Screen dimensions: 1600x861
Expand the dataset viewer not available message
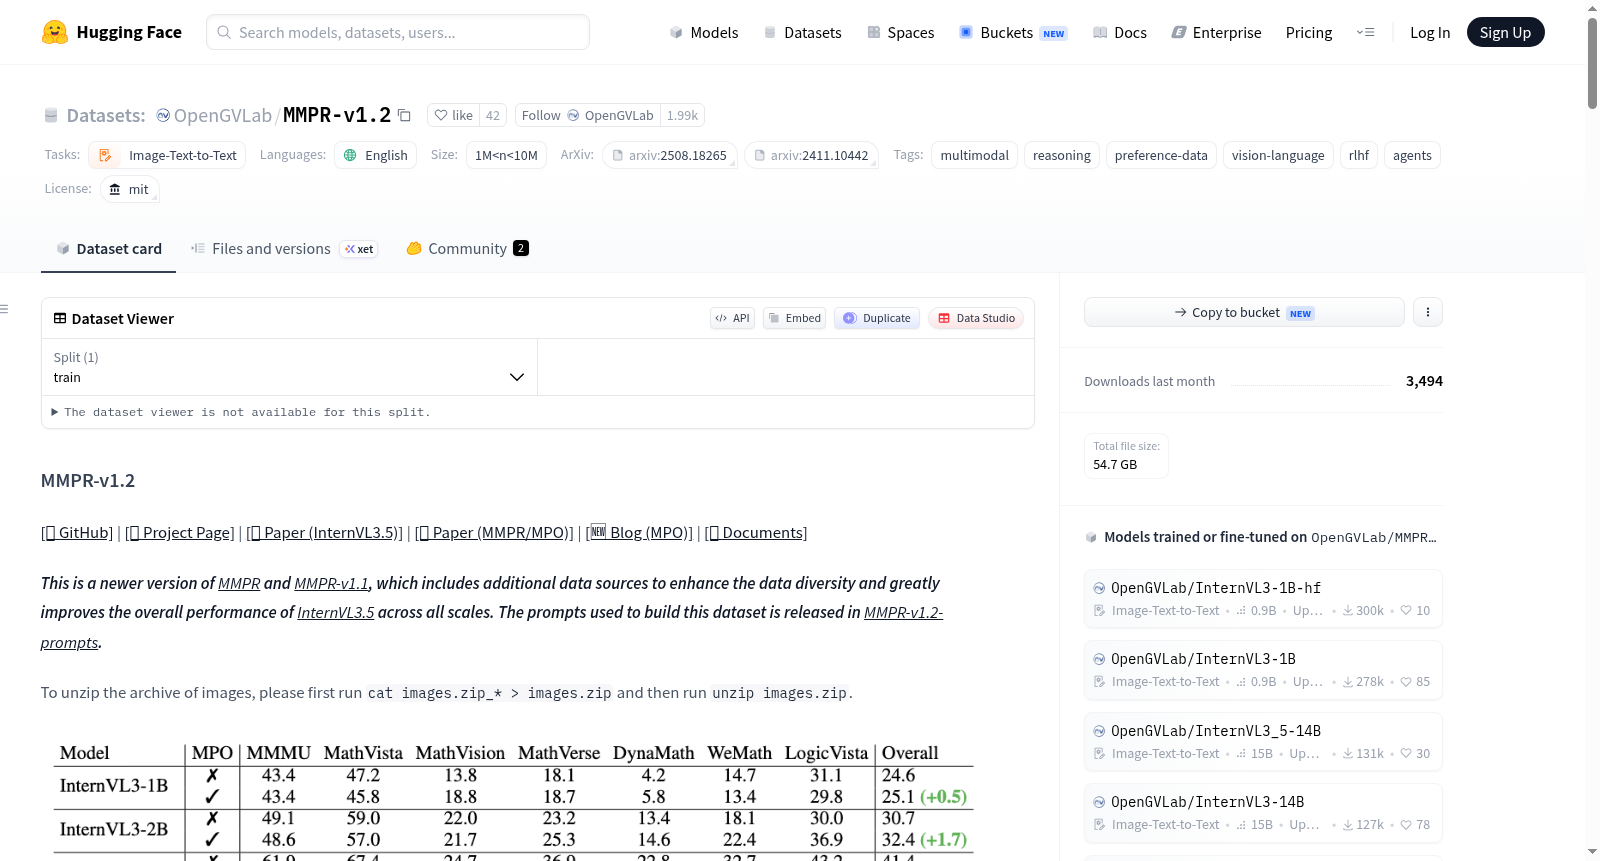(x=241, y=412)
